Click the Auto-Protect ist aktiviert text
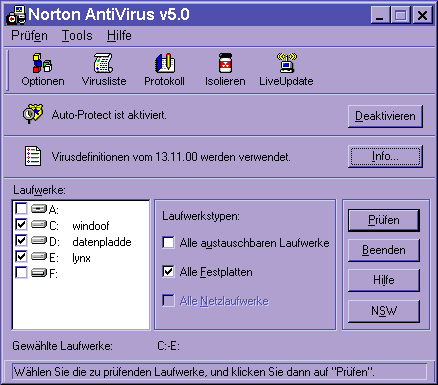The image size is (438, 385). click(x=109, y=115)
